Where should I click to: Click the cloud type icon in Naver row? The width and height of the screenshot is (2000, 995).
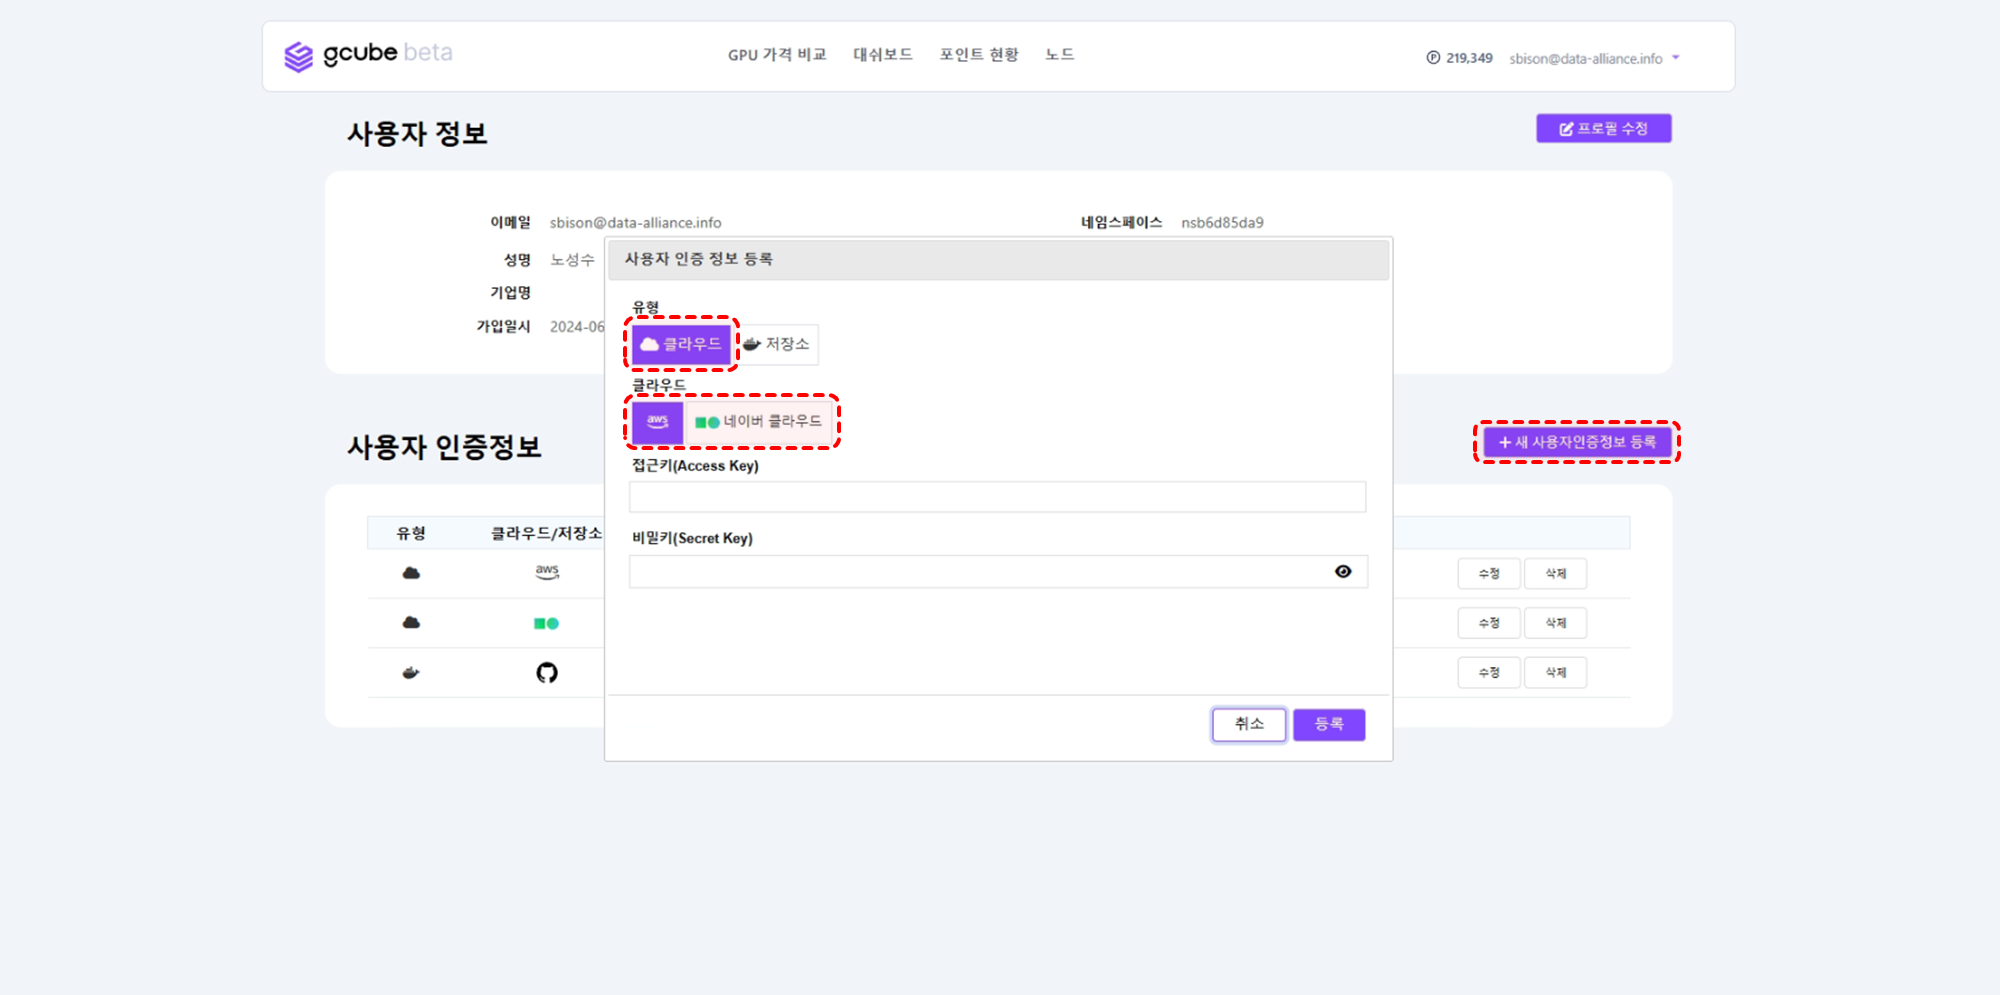(411, 623)
